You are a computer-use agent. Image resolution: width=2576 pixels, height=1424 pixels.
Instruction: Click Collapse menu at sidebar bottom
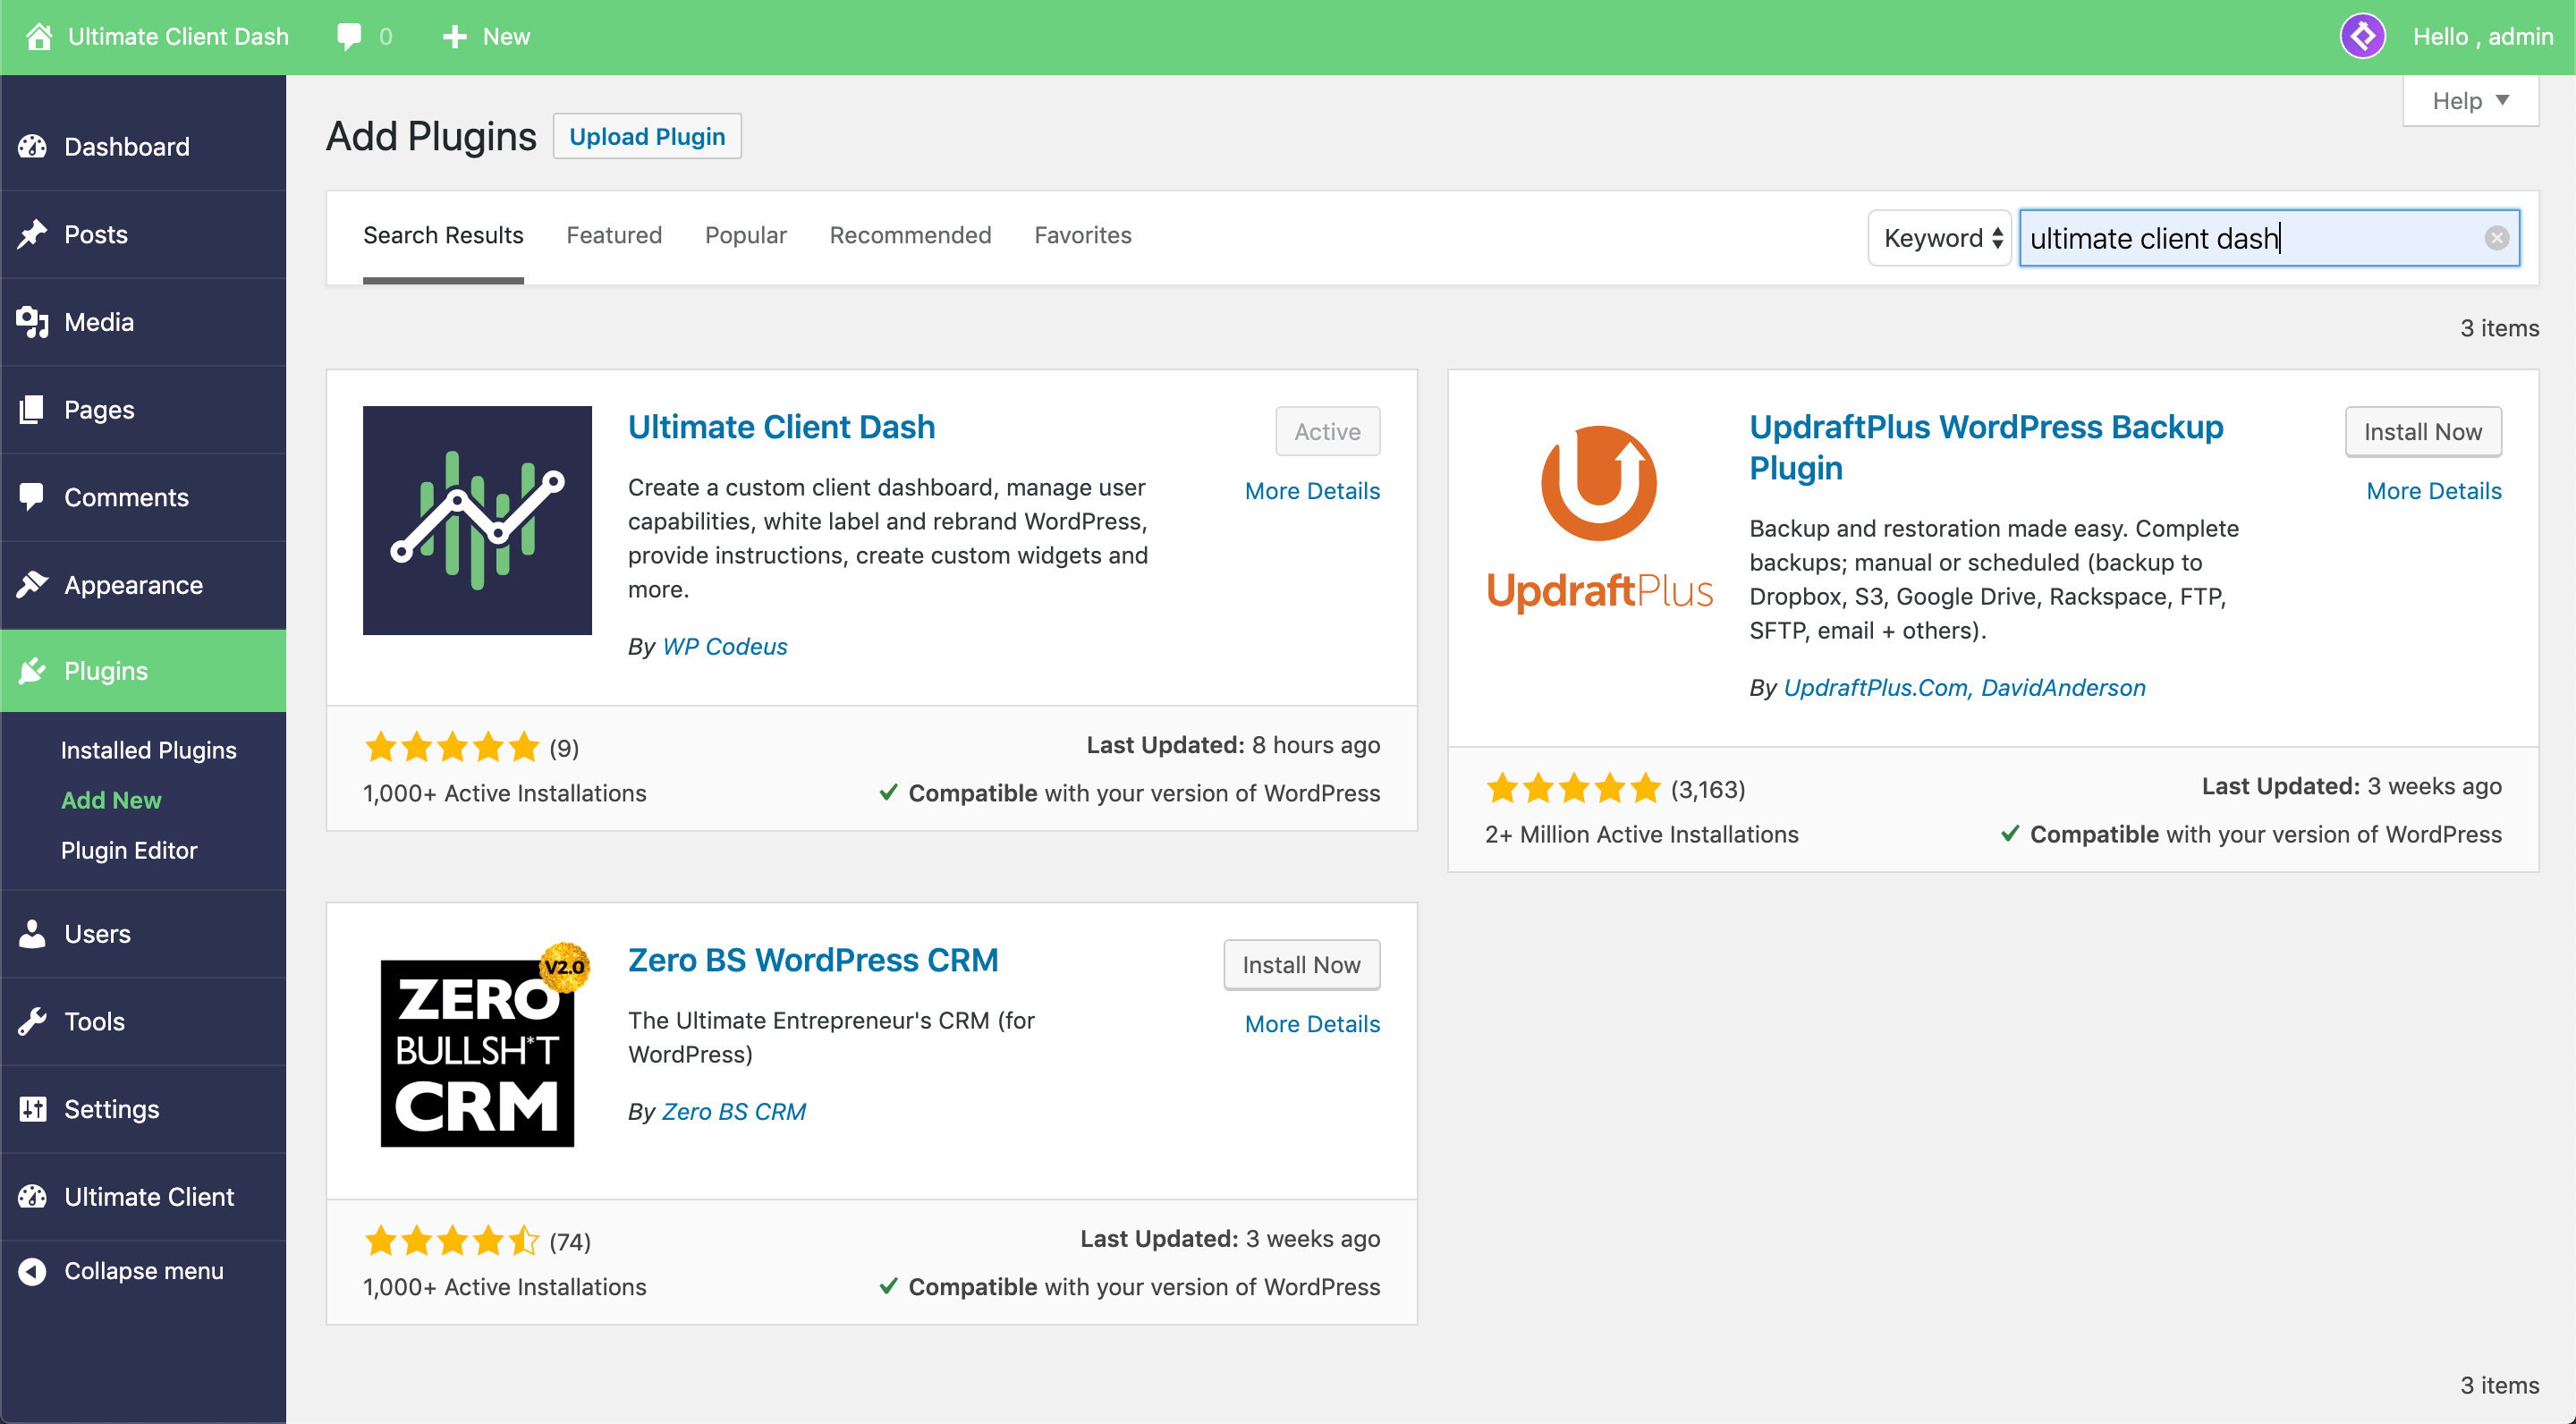[x=146, y=1273]
